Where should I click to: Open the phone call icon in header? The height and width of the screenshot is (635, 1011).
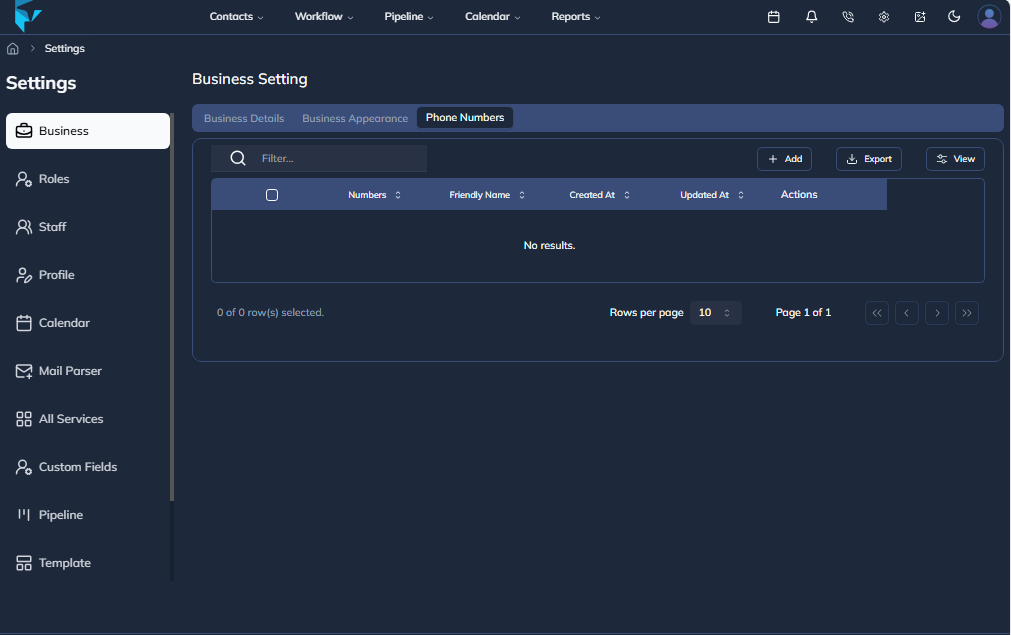[x=848, y=16]
